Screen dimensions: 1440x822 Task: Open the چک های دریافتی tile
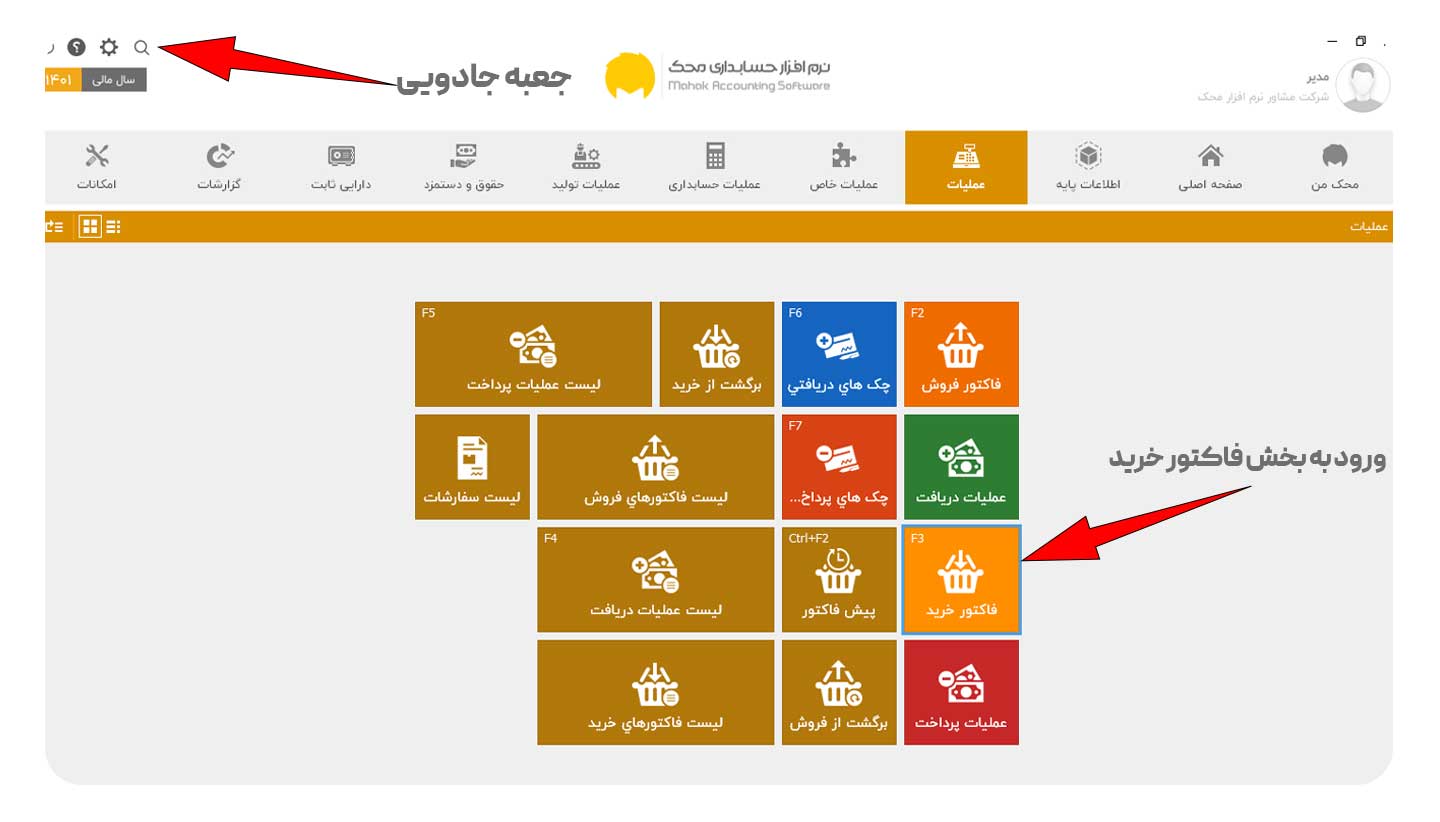point(839,354)
